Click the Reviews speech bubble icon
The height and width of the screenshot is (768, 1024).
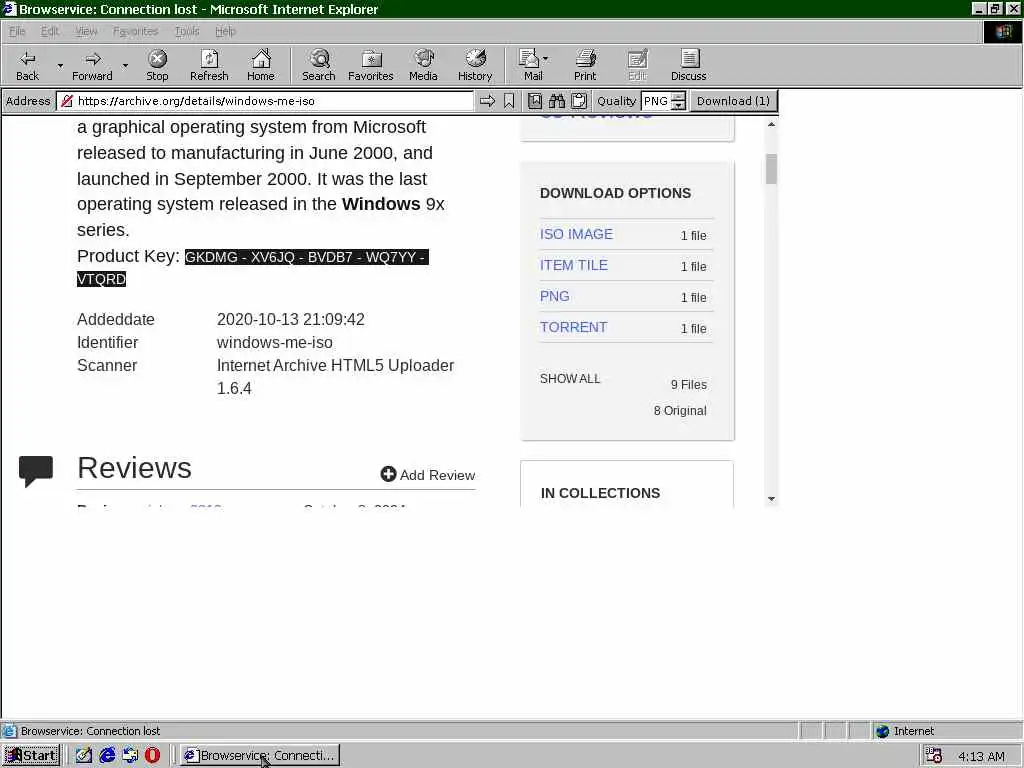click(36, 471)
